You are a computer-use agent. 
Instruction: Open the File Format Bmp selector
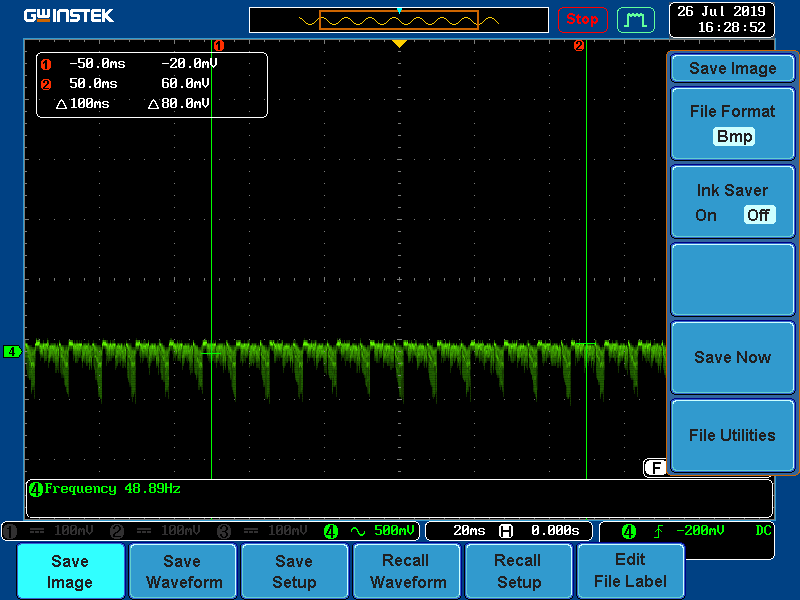(x=733, y=124)
